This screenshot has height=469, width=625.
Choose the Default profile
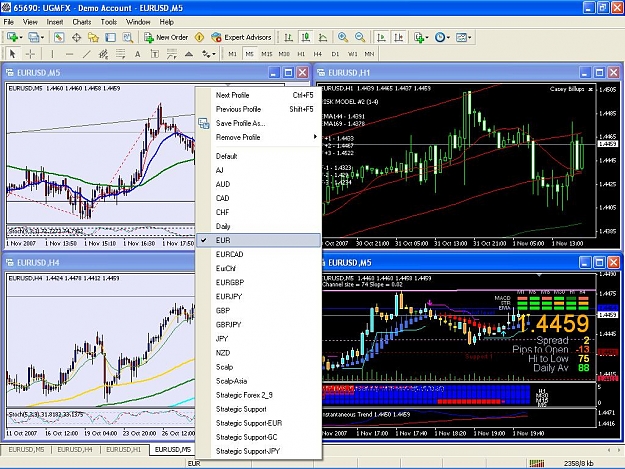click(x=259, y=156)
